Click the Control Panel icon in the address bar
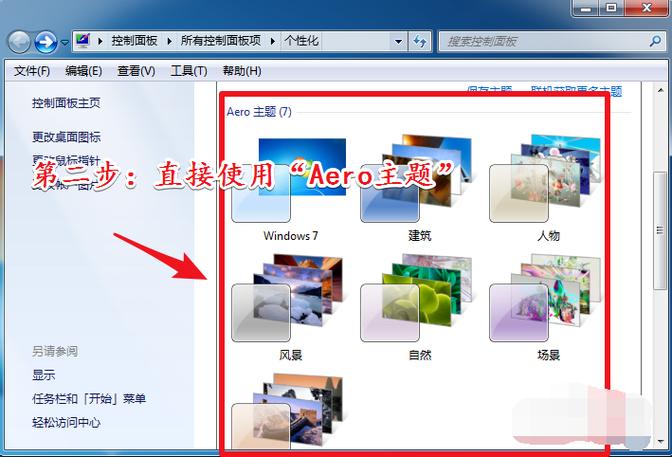Image resolution: width=672 pixels, height=457 pixels. coord(84,42)
